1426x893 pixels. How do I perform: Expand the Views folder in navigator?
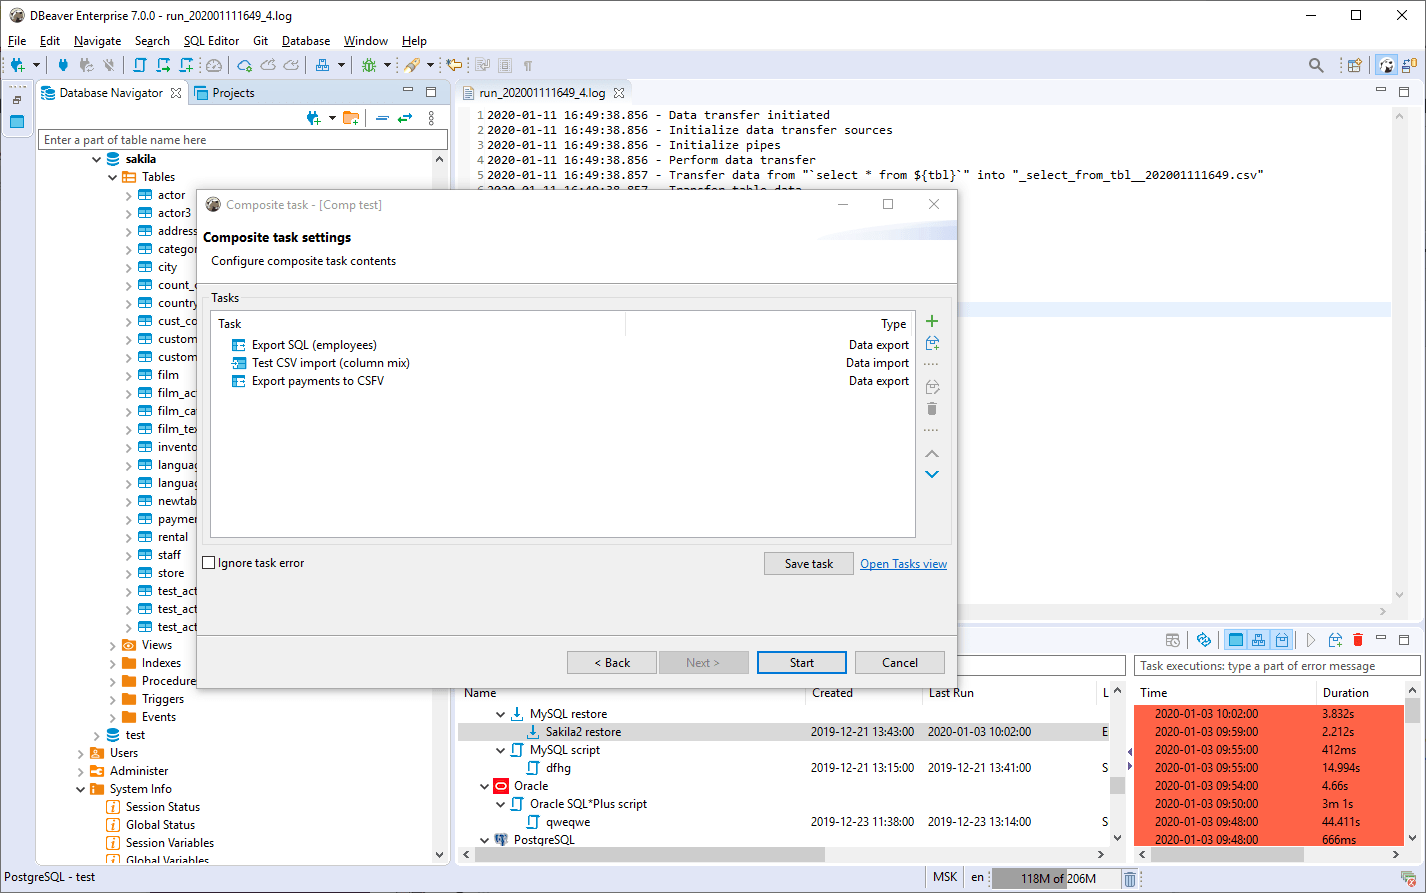coord(112,645)
